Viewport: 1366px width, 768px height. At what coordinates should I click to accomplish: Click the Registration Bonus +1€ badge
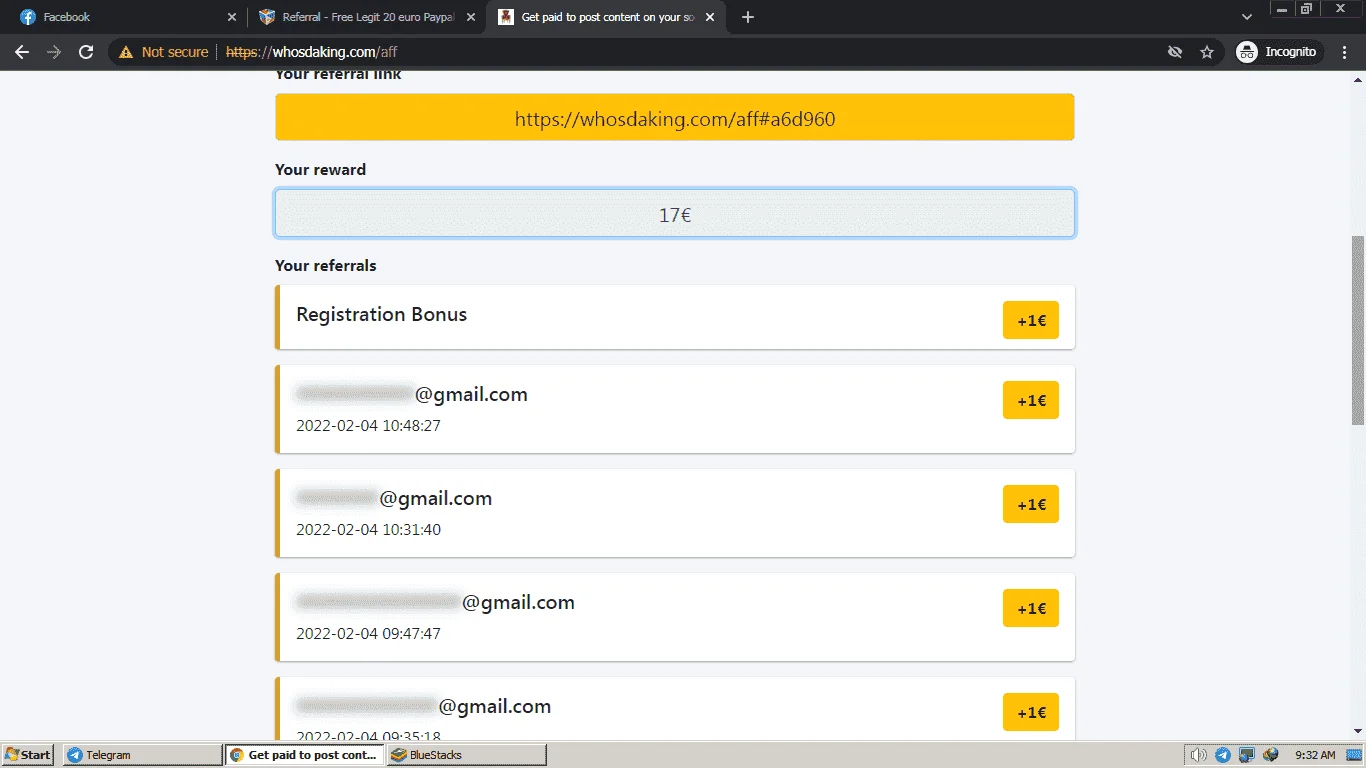pos(1031,321)
